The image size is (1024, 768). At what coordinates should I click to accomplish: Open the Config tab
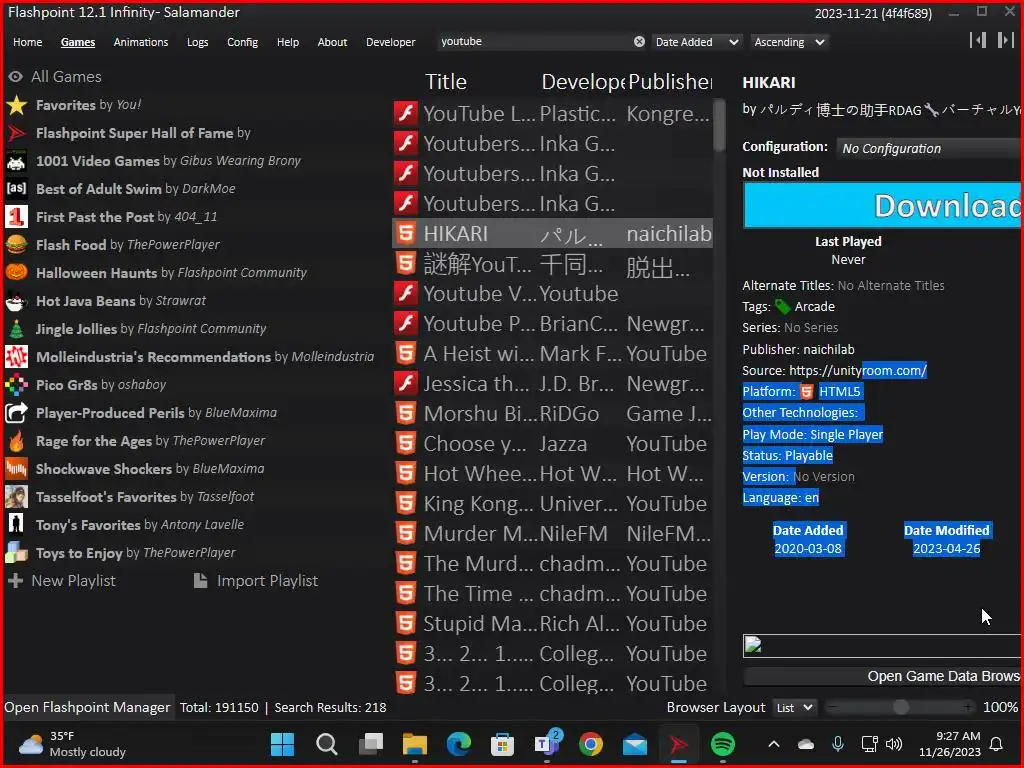point(242,42)
